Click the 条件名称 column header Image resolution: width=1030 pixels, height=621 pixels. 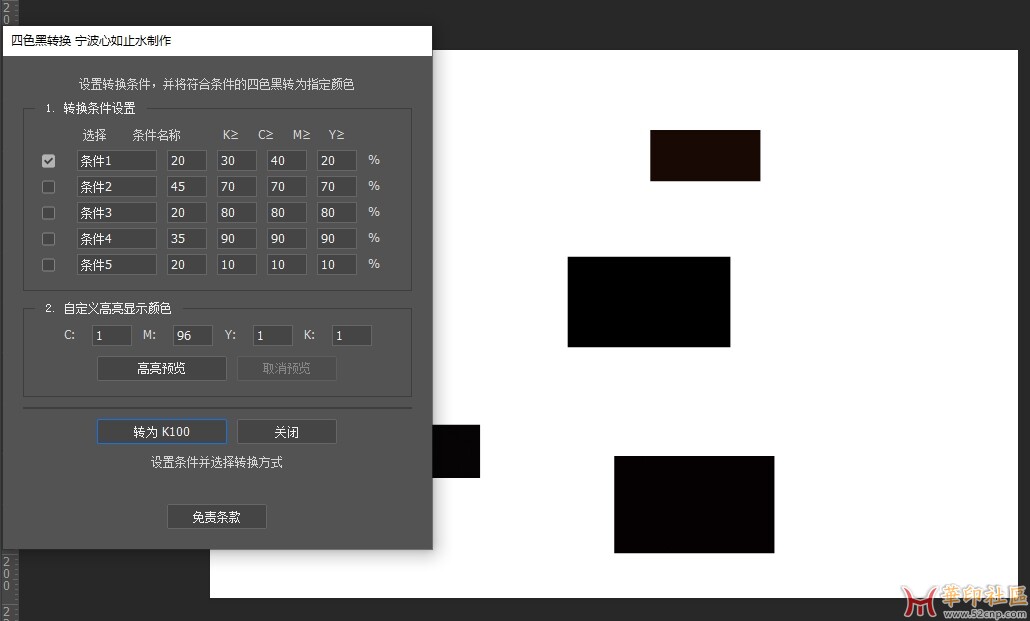156,135
